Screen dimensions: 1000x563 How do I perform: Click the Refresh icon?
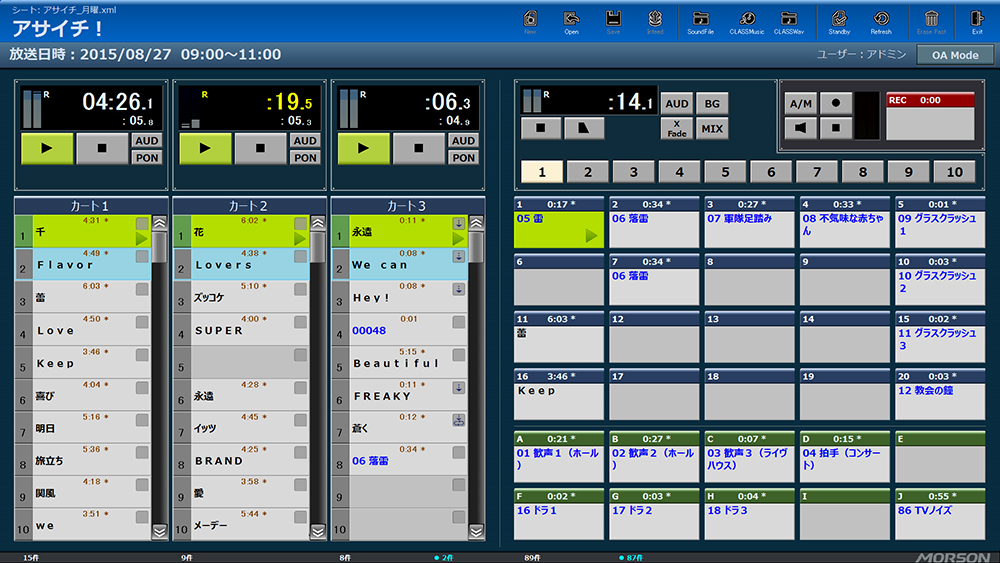pos(881,20)
